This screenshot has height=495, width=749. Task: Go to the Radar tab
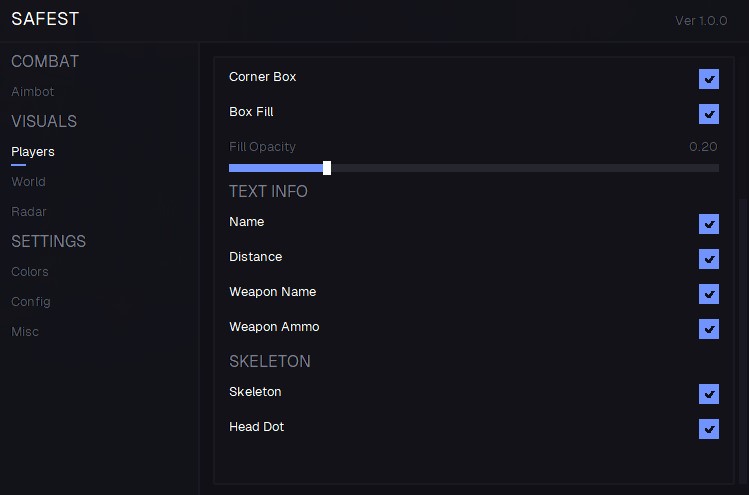[x=29, y=212]
